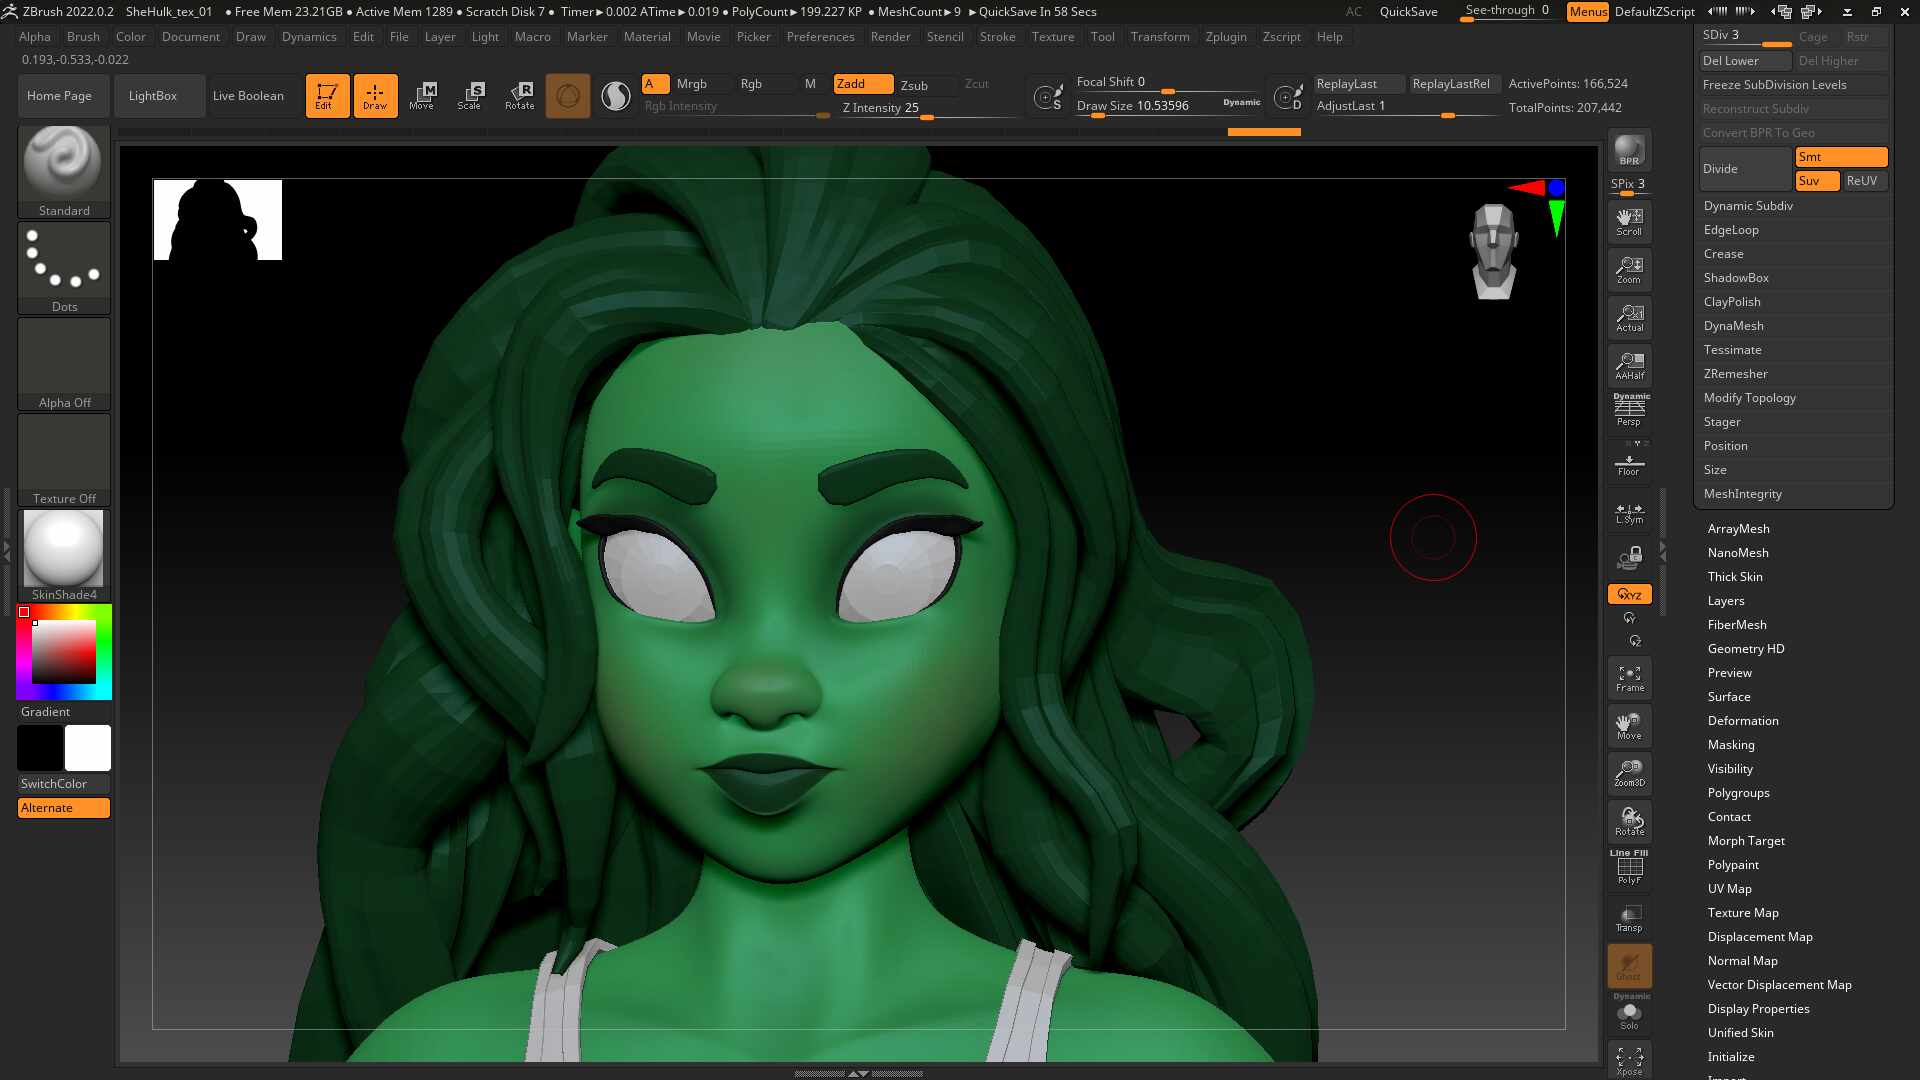Click the SkinShade4 material thumbnail

click(x=64, y=549)
